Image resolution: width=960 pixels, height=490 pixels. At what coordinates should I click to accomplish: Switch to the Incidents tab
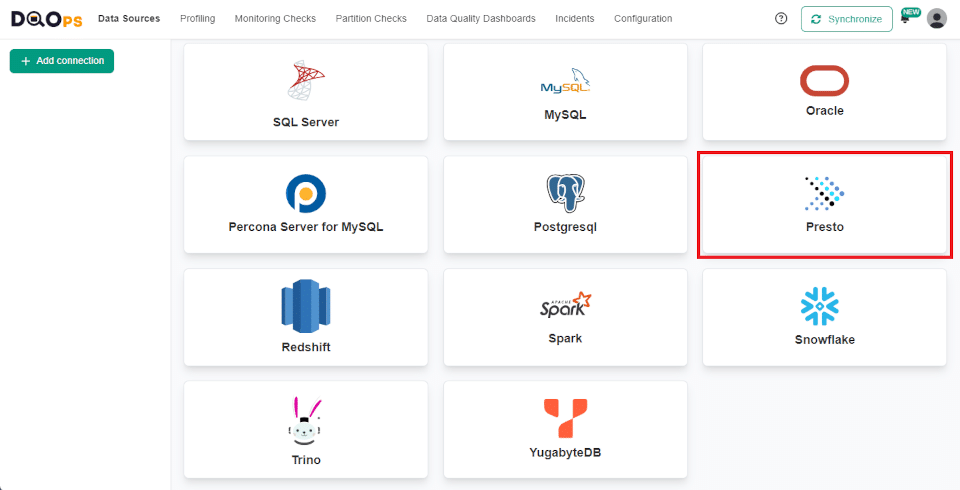tap(574, 19)
